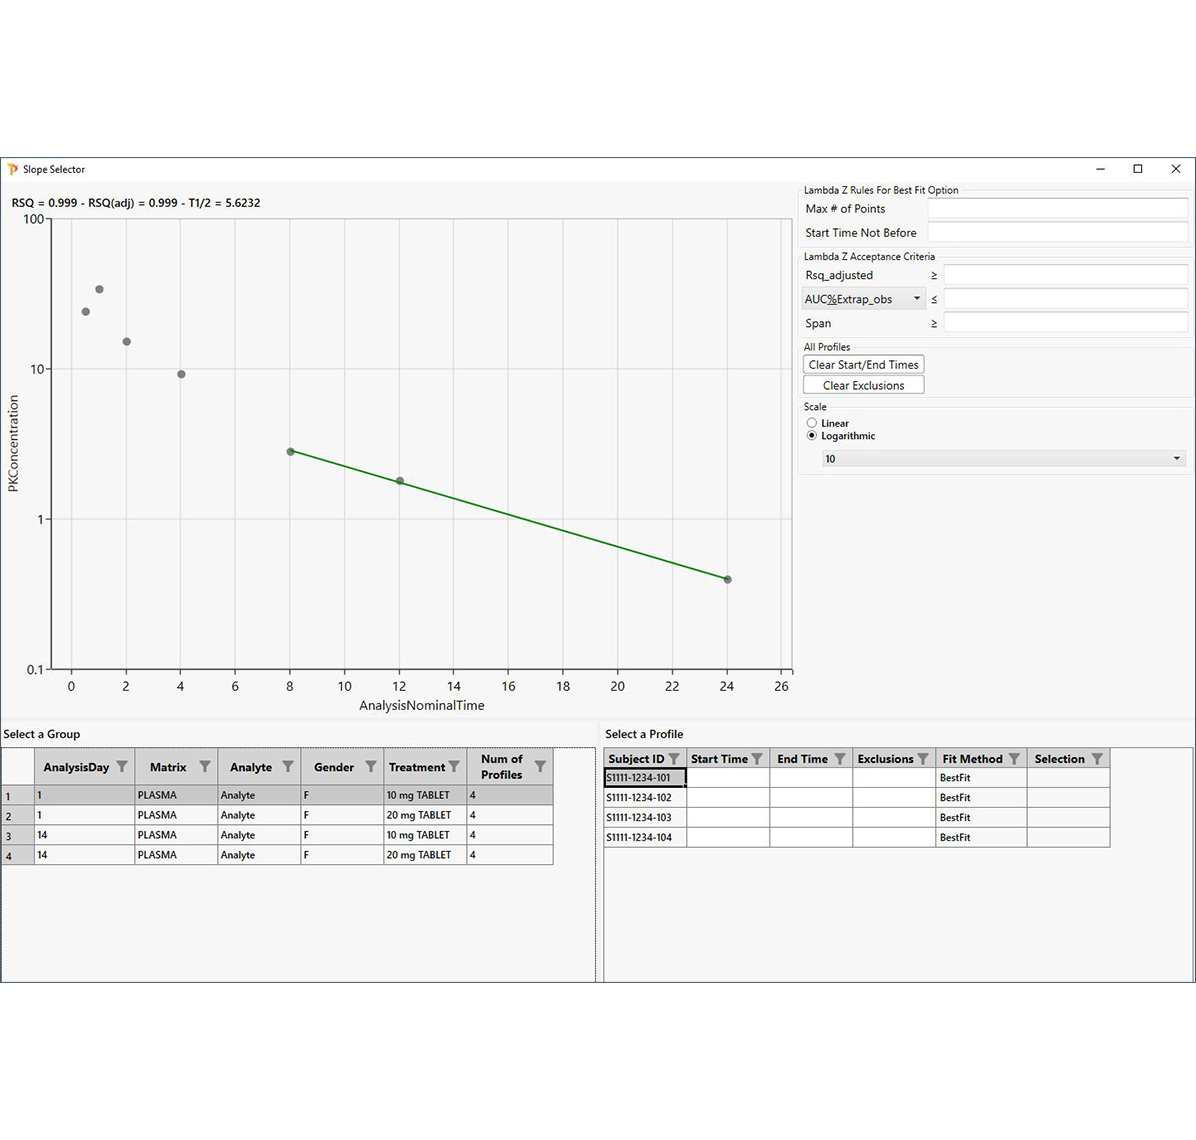Filter the Num of Profiles column
The height and width of the screenshot is (1140, 1196).
click(540, 766)
